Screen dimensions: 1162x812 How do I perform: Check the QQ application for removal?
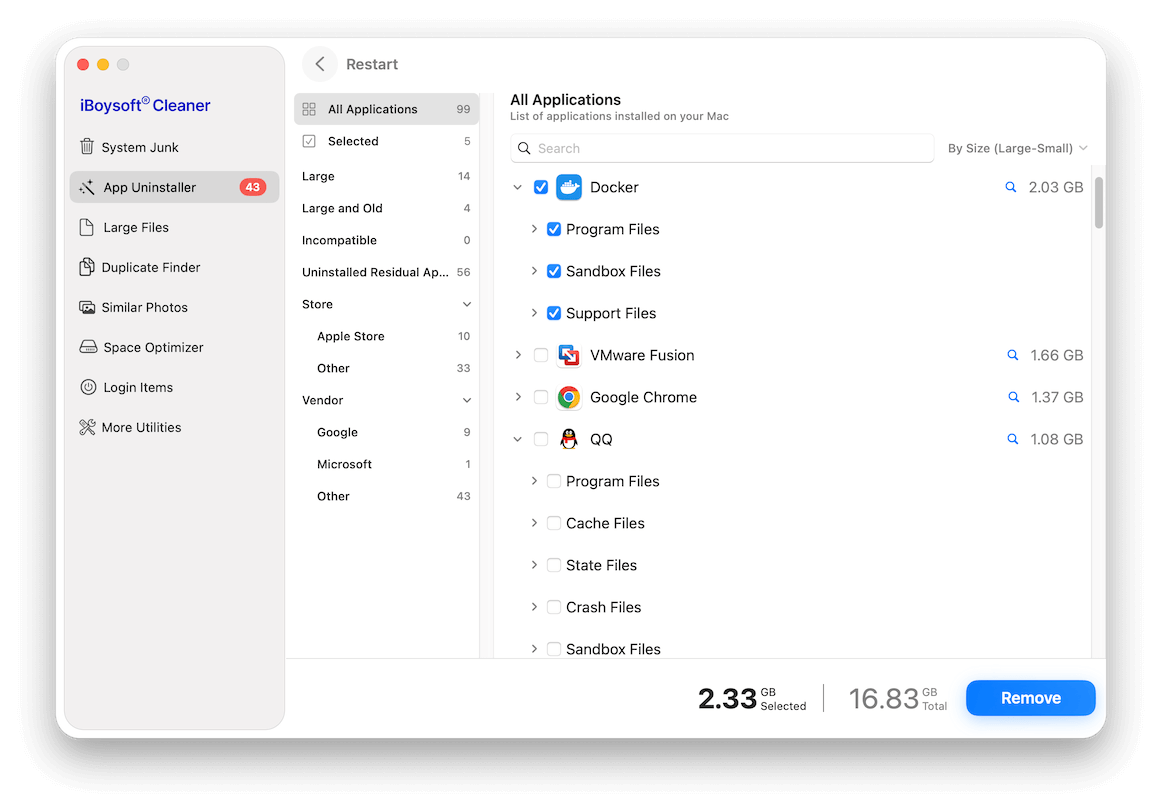click(x=541, y=439)
